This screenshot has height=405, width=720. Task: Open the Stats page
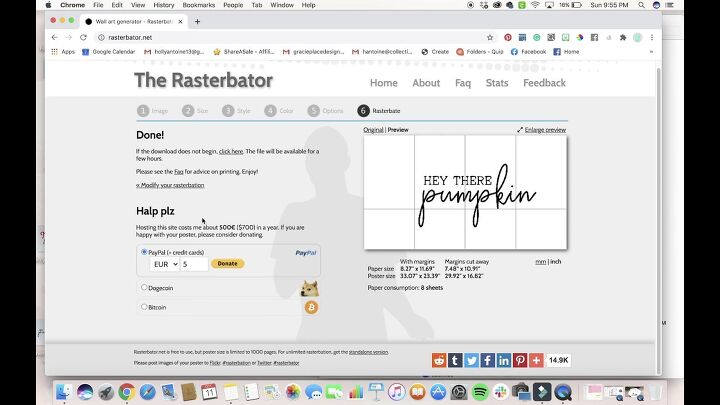497,83
